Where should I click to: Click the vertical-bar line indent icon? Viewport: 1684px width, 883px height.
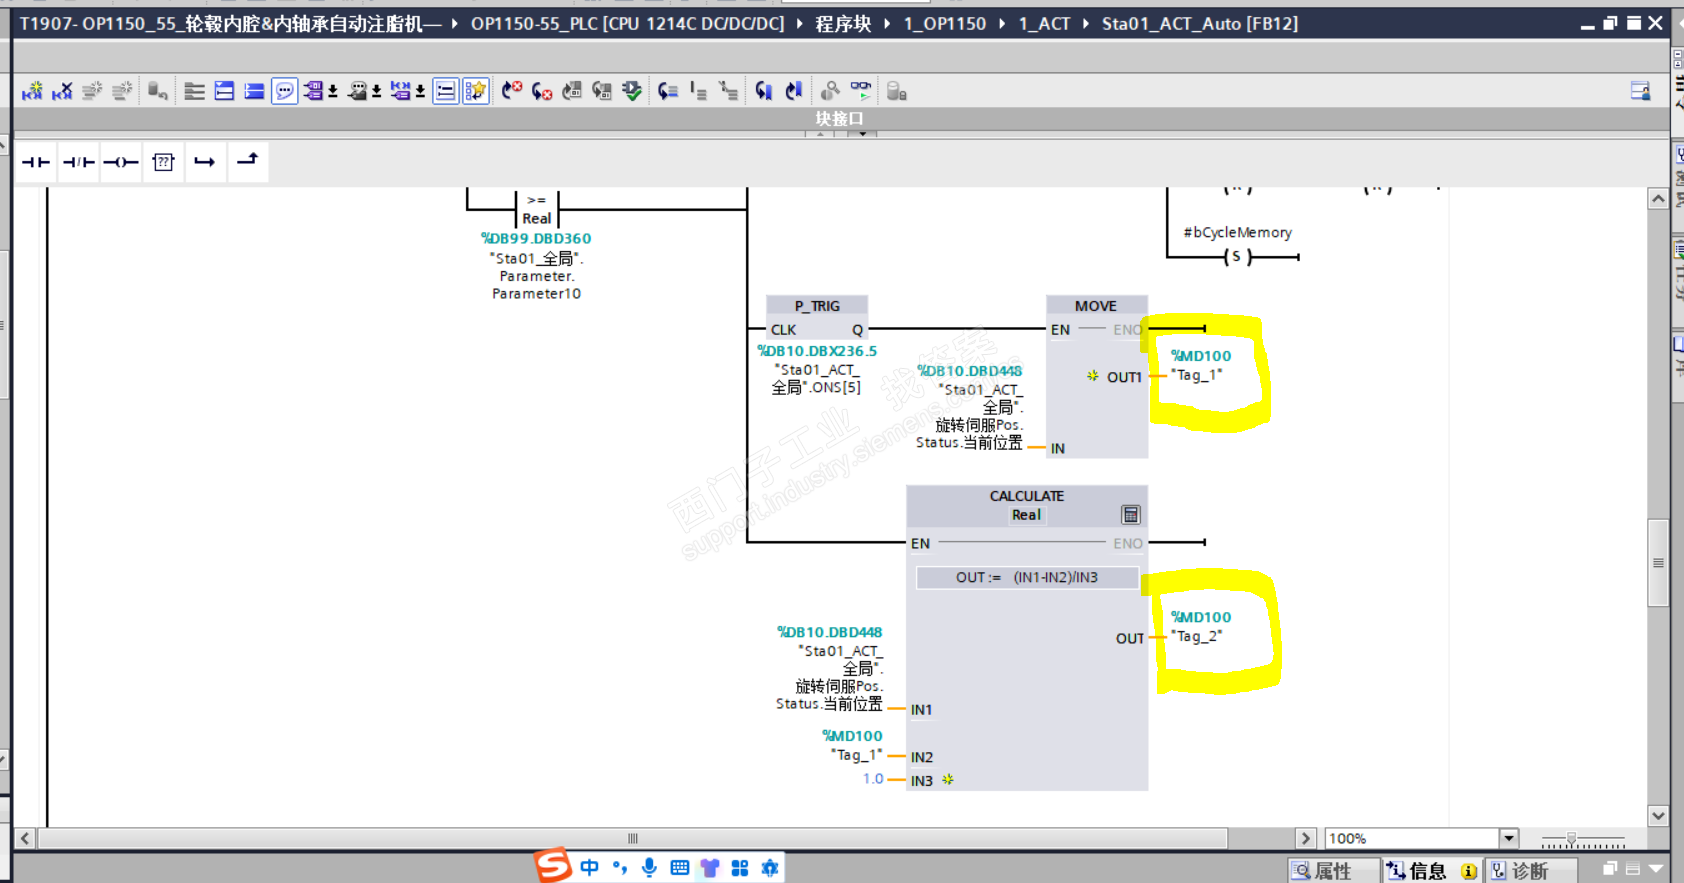point(698,91)
